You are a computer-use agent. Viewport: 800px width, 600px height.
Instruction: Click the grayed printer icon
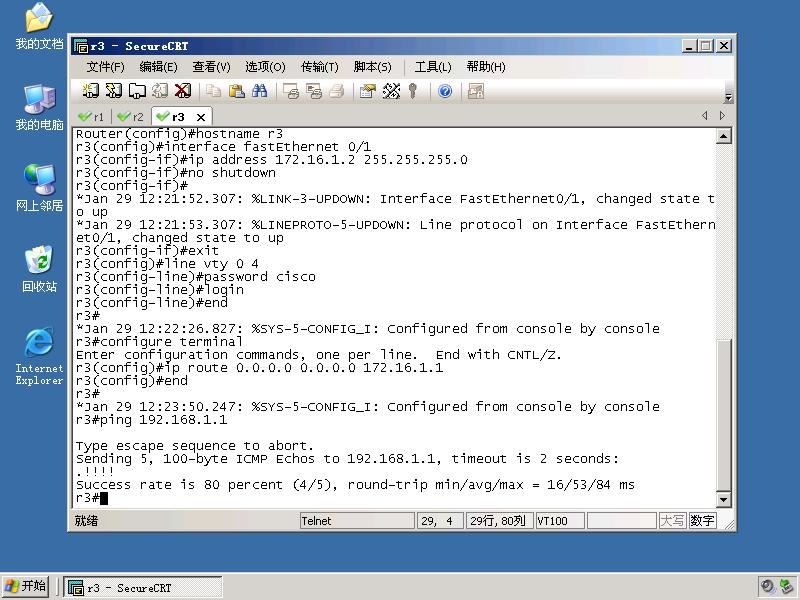tap(337, 91)
